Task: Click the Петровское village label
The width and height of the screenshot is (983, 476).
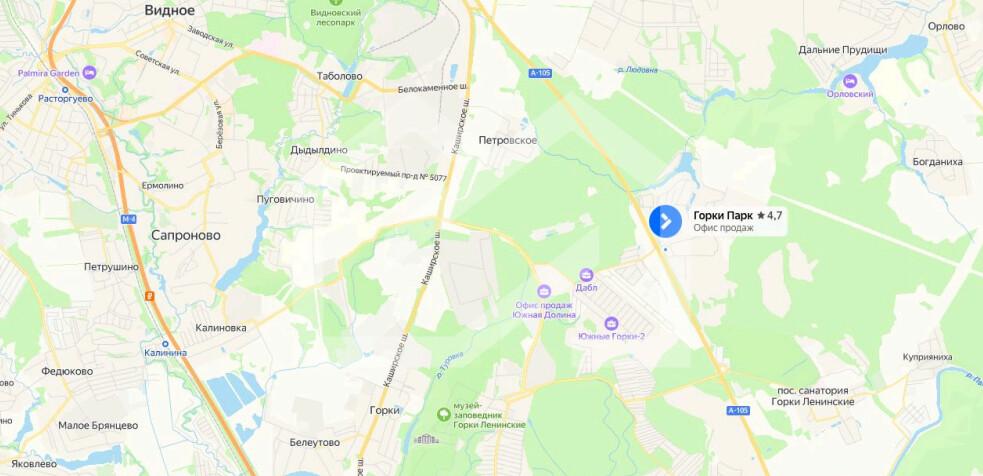Action: tap(508, 140)
